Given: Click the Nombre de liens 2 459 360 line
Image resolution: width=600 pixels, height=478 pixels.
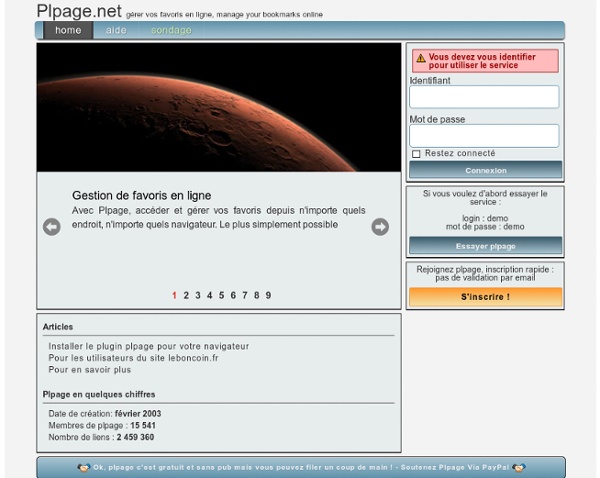Looking at the screenshot, I should pyautogui.click(x=101, y=437).
